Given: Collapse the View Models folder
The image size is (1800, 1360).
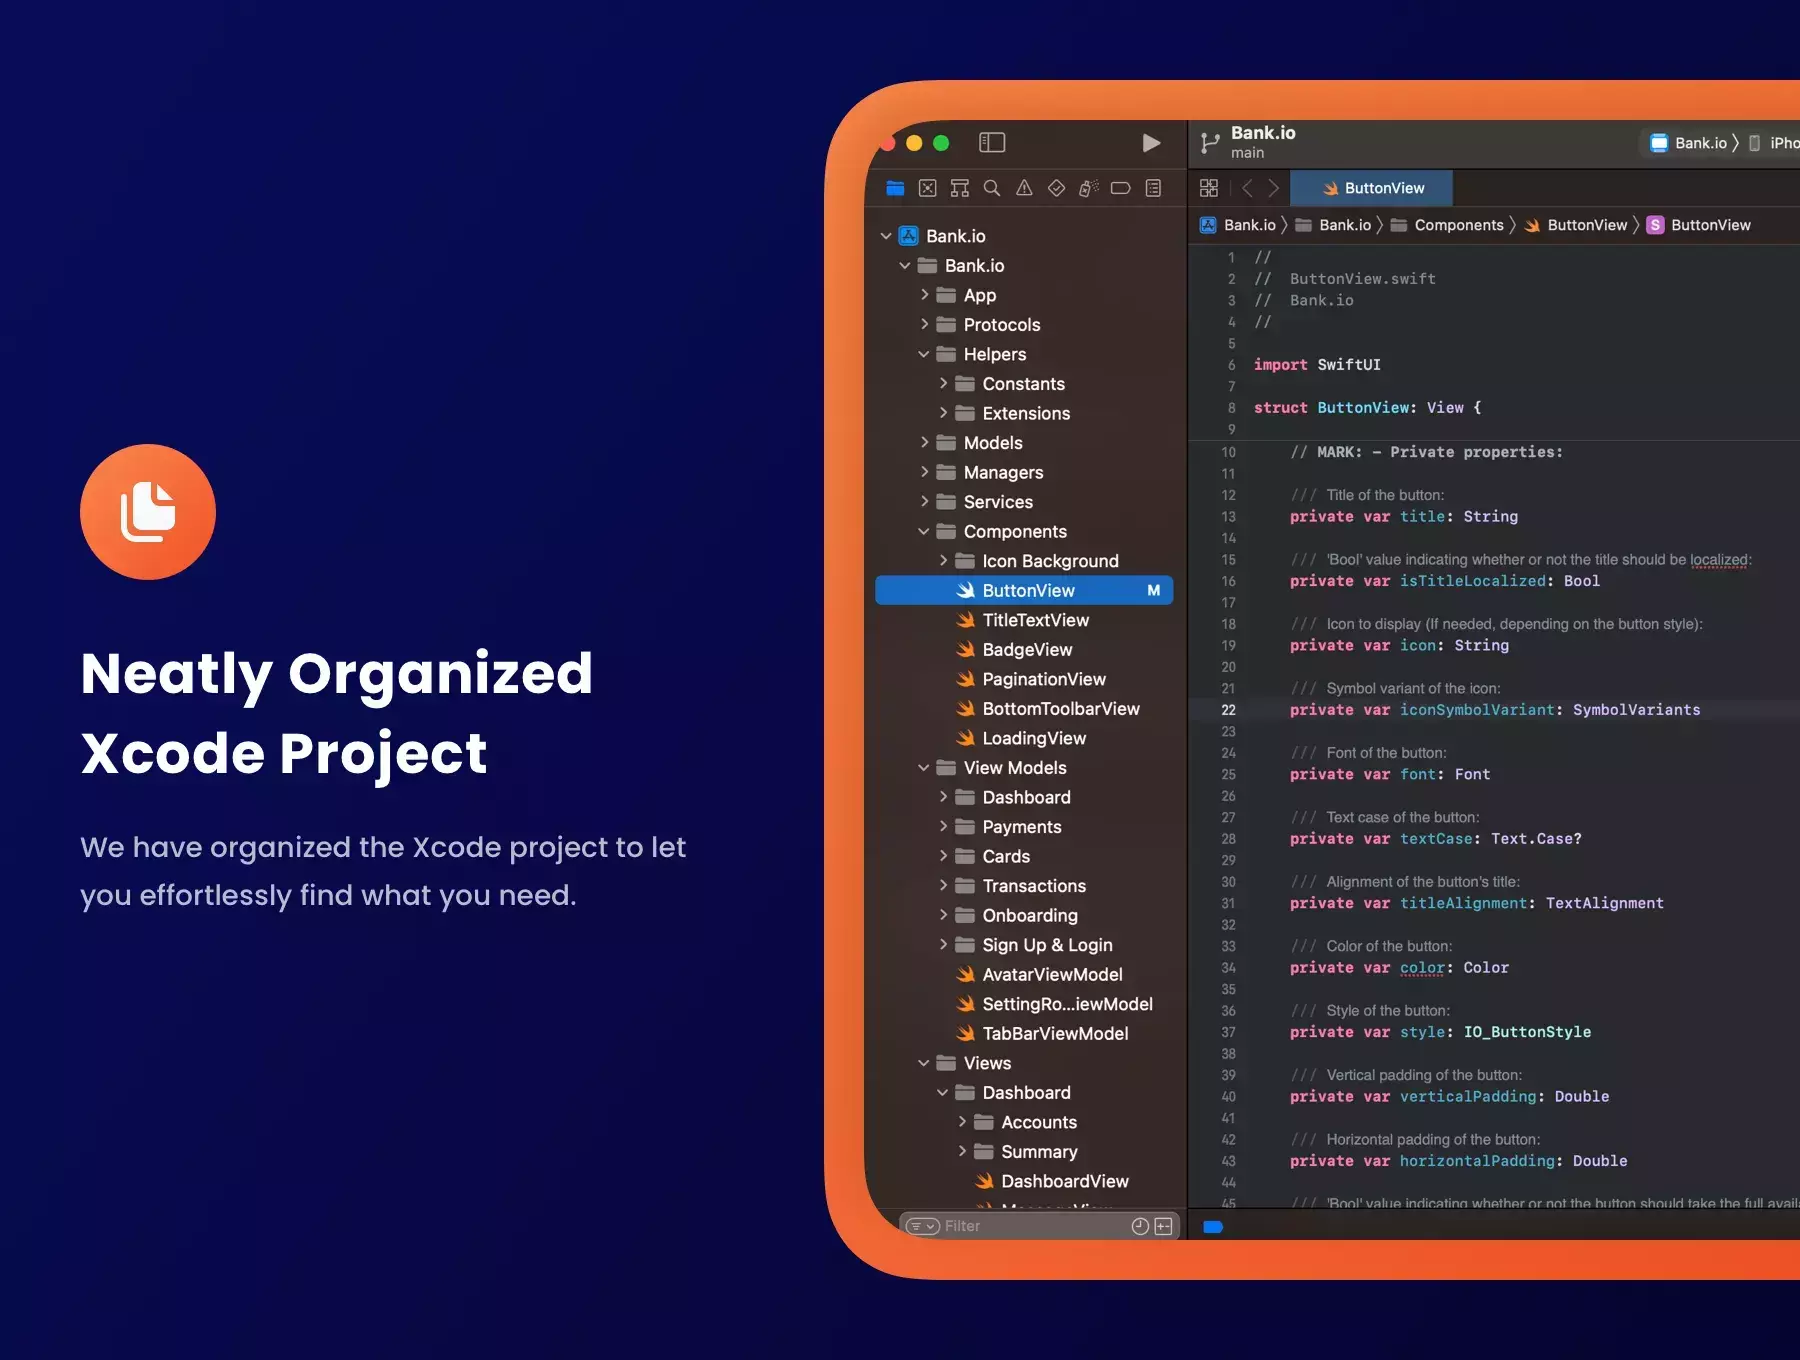Looking at the screenshot, I should click(924, 768).
